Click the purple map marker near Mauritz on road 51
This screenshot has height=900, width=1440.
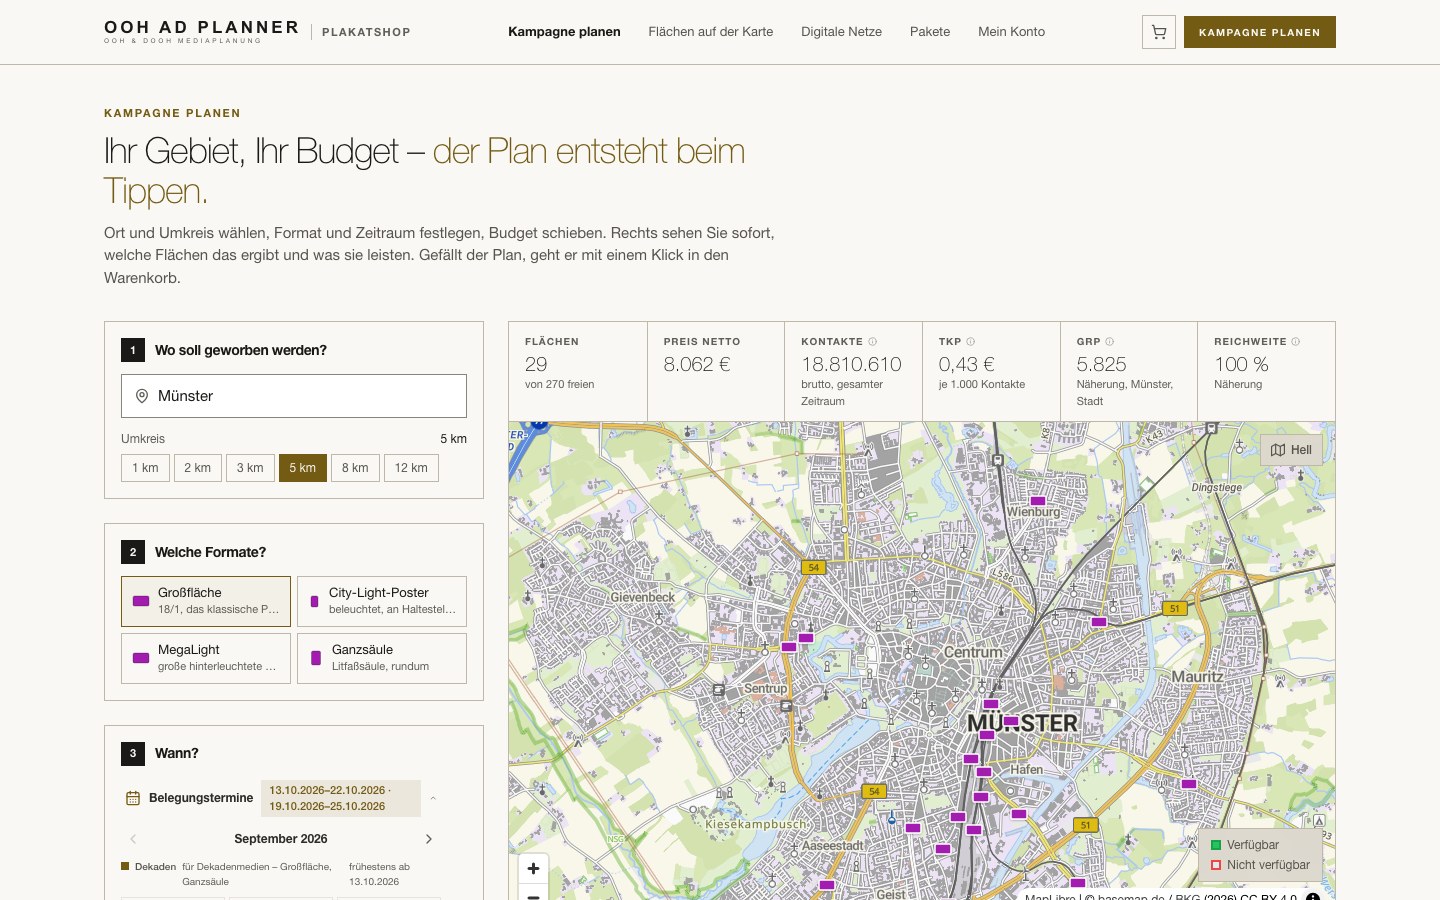[x=1099, y=622]
